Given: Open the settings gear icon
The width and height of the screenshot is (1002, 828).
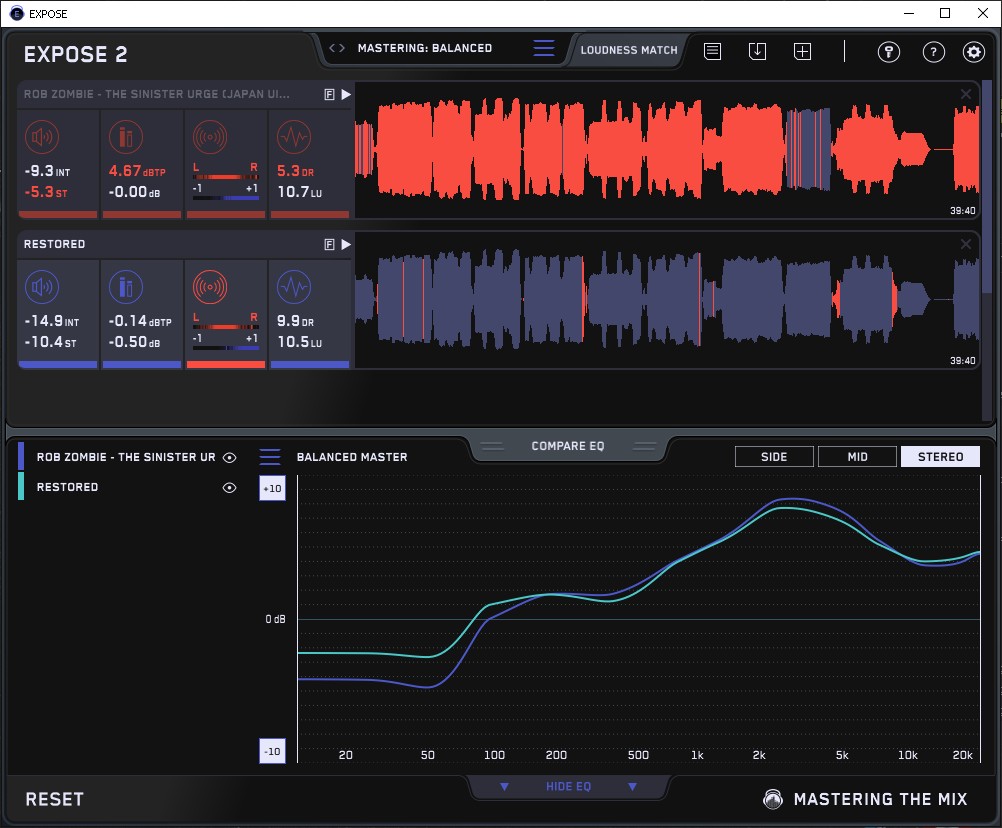Looking at the screenshot, I should click(973, 52).
